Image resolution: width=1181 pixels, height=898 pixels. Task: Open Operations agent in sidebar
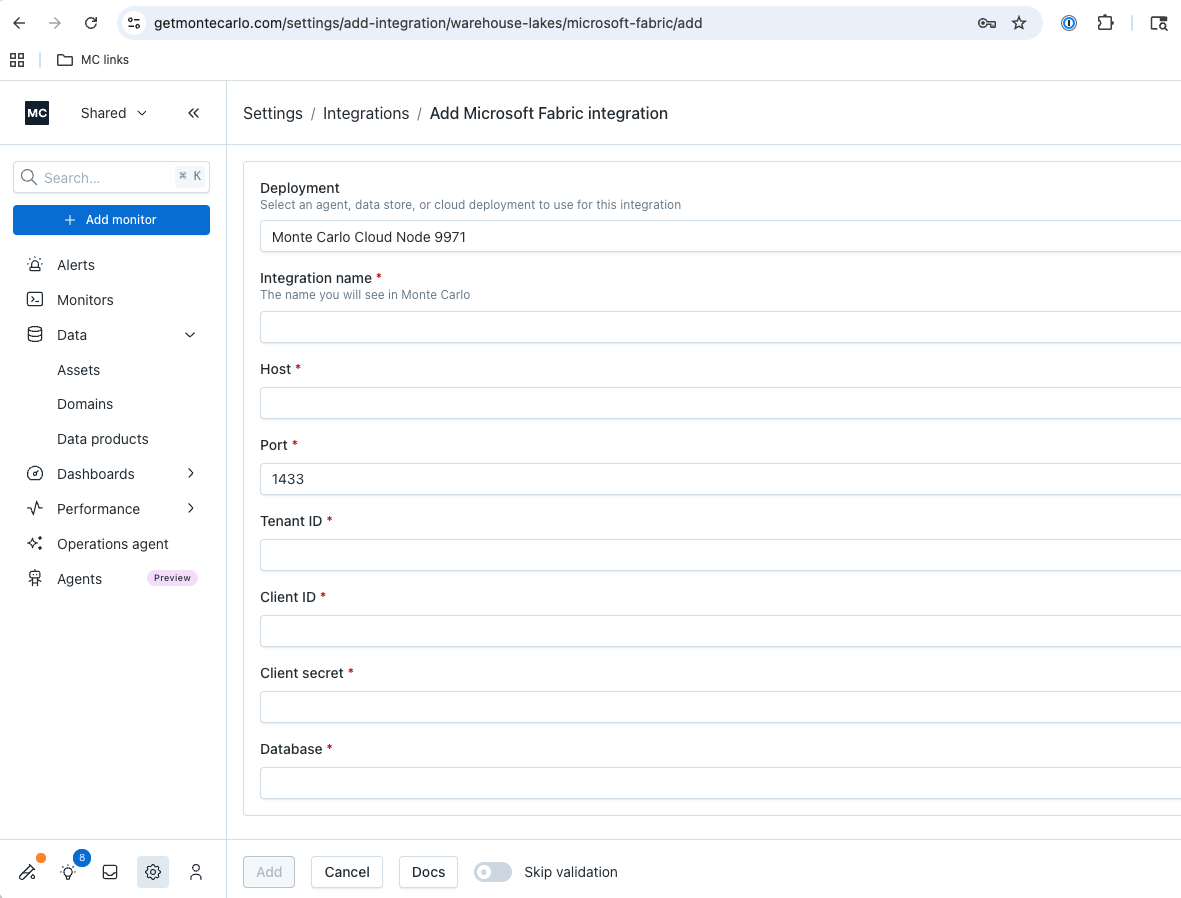point(113,544)
